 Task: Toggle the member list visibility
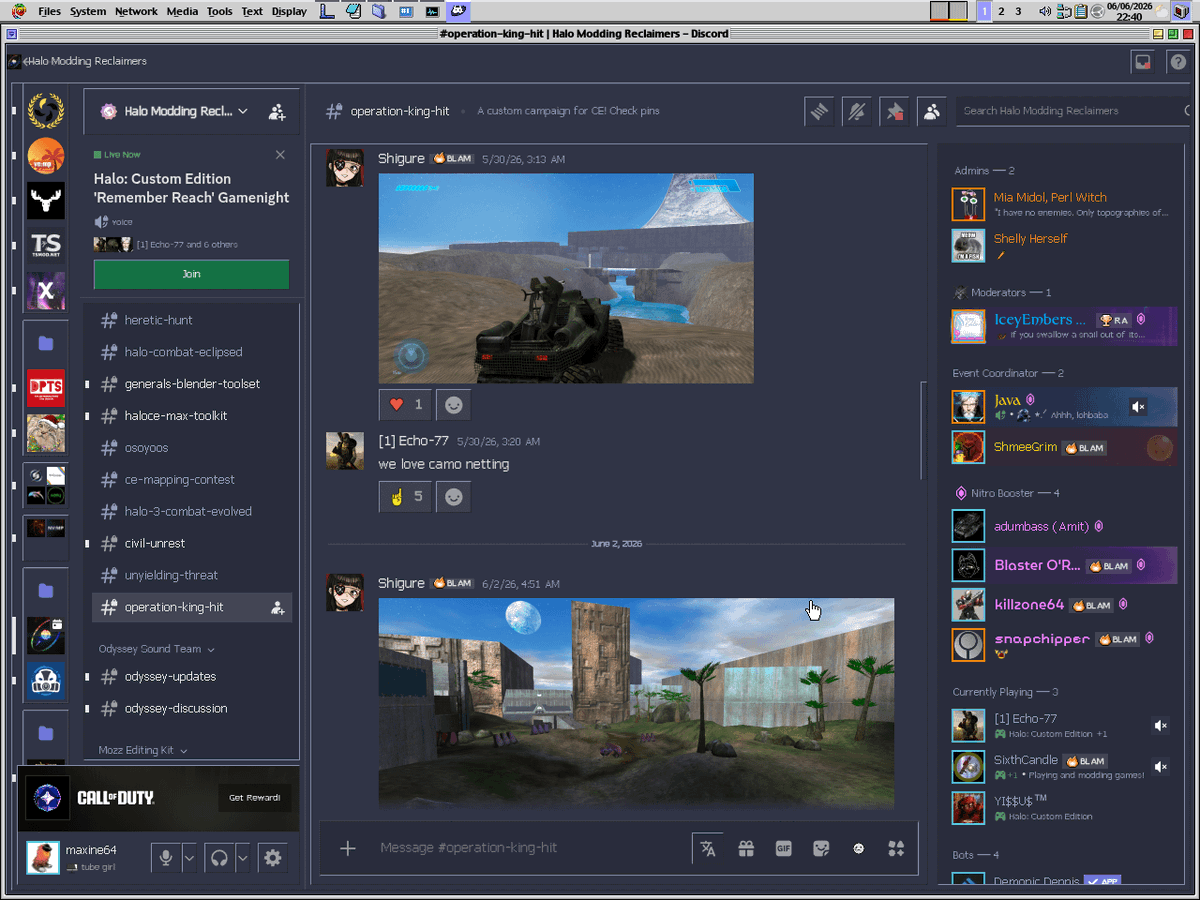[932, 111]
